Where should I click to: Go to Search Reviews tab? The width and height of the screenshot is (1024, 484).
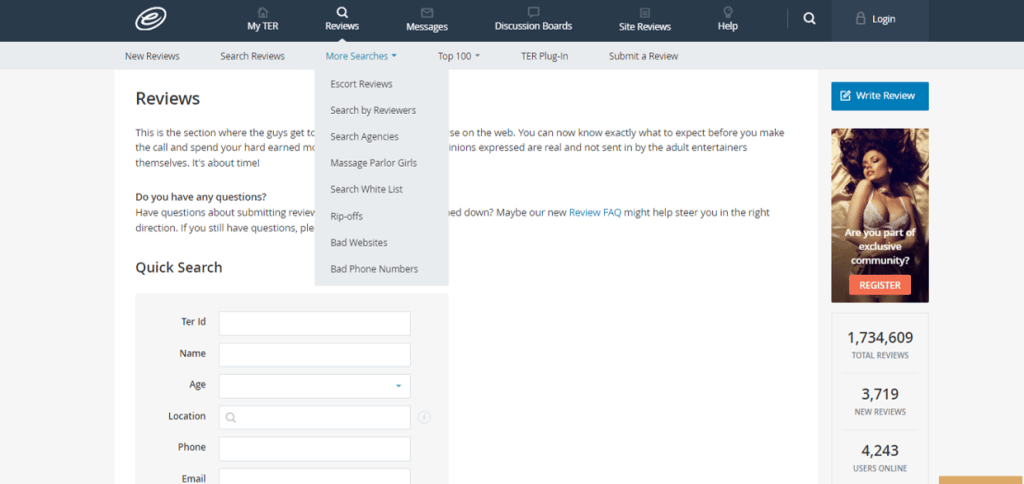point(252,56)
